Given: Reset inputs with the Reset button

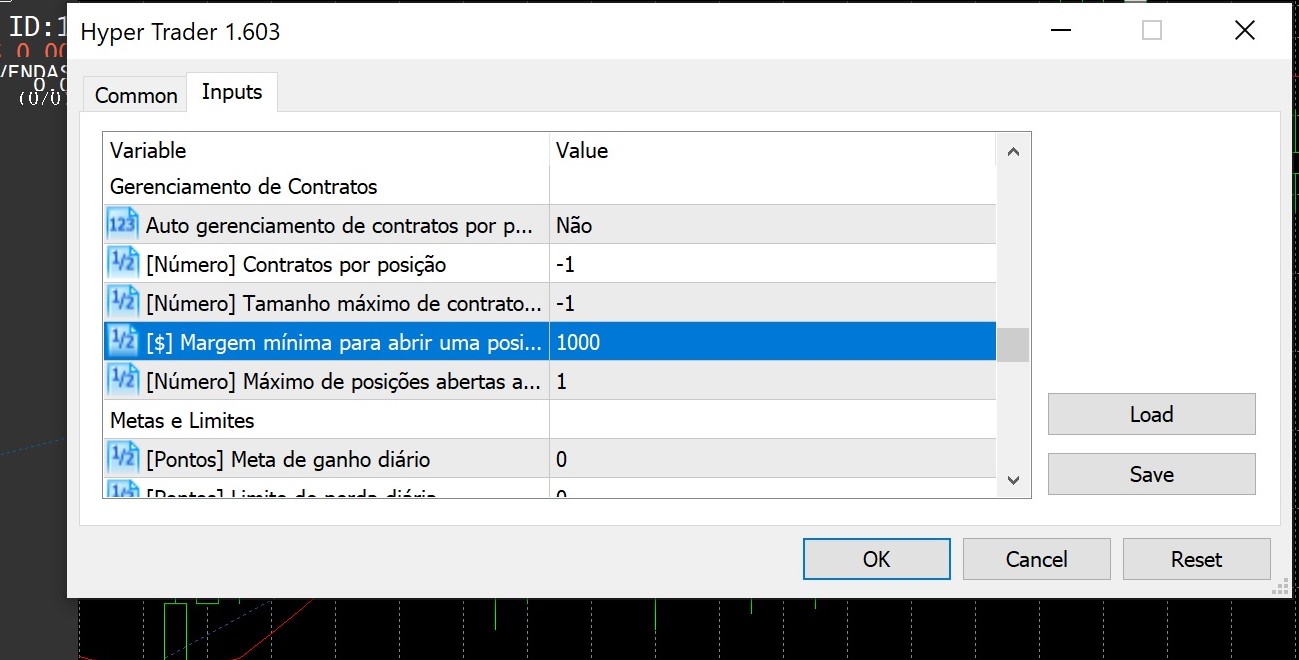Looking at the screenshot, I should (1196, 559).
